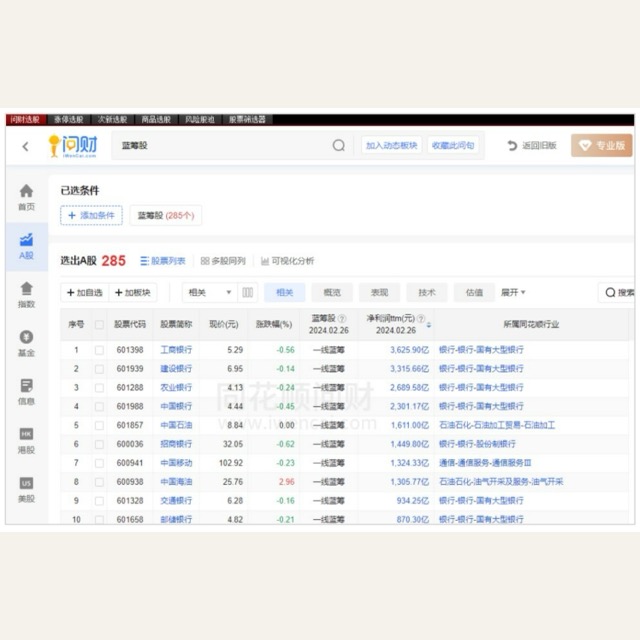The width and height of the screenshot is (640, 640).
Task: Select the 概览 filter tab
Action: point(332,292)
